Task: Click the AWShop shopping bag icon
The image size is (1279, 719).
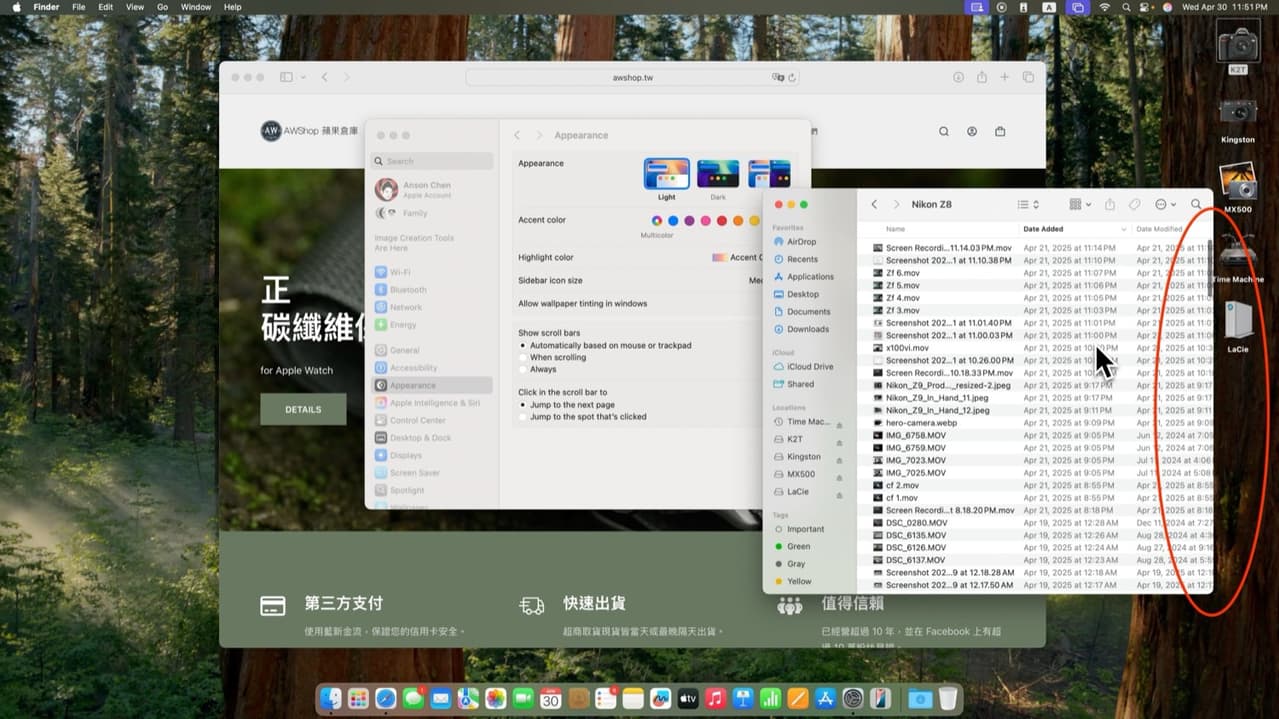Action: 1000,131
